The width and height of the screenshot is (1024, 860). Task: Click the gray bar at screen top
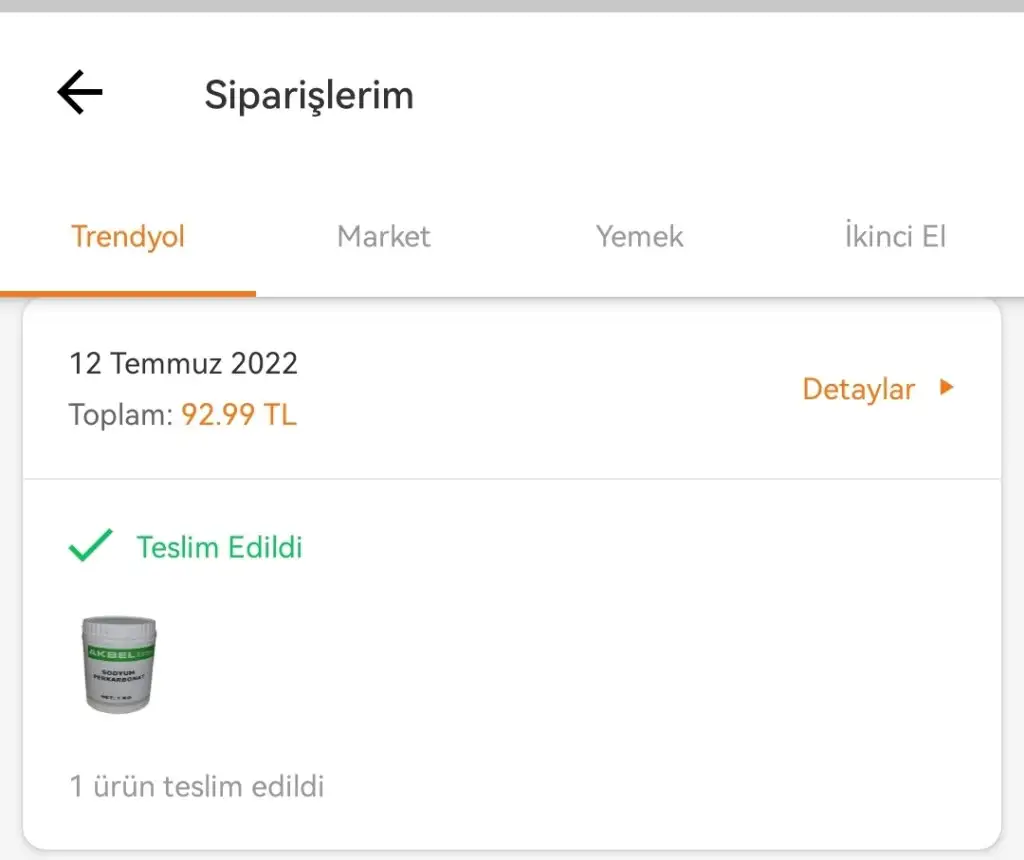[512, 6]
